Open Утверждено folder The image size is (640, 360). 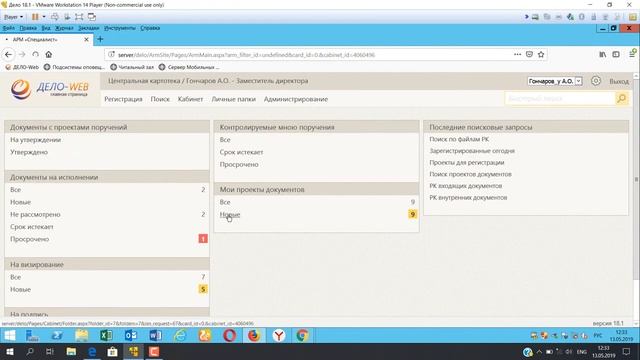tap(29, 152)
